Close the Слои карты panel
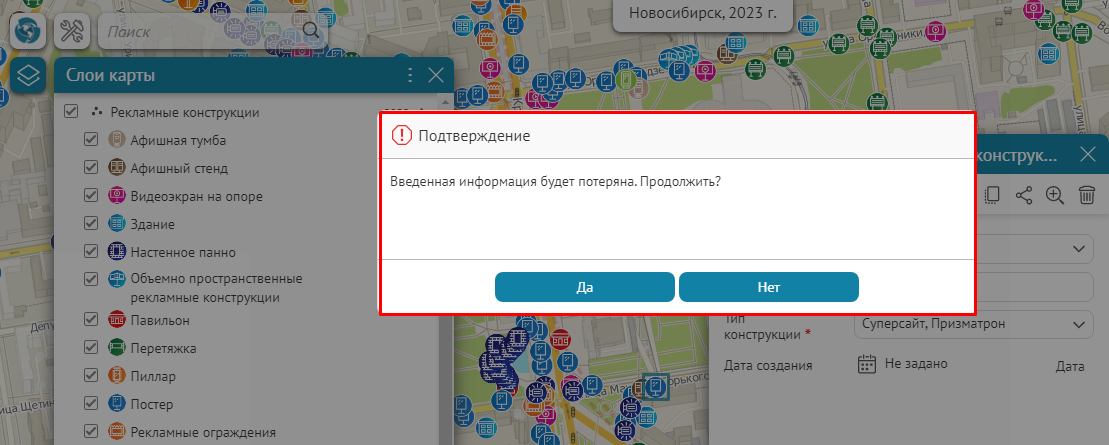 436,75
